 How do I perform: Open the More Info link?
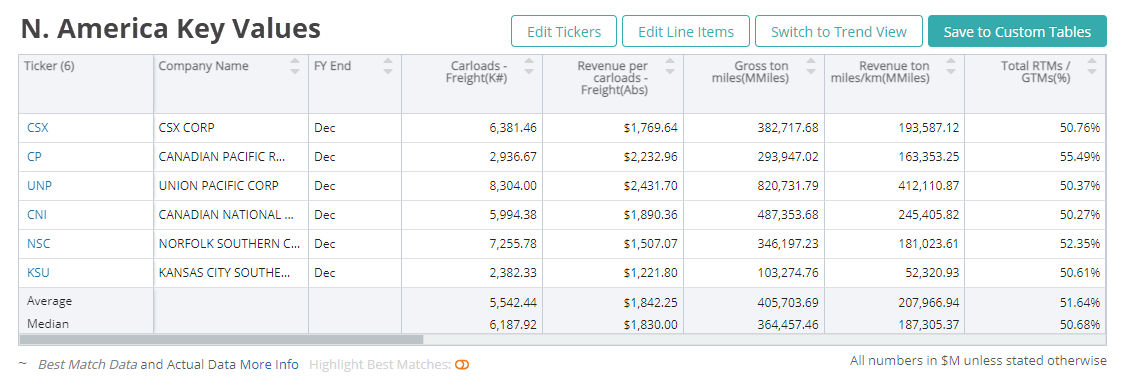point(269,364)
